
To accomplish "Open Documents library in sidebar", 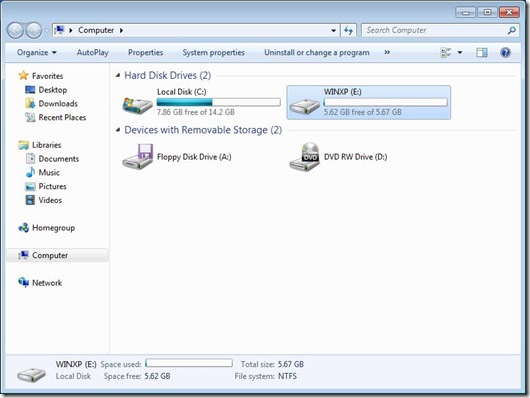I will (59, 159).
